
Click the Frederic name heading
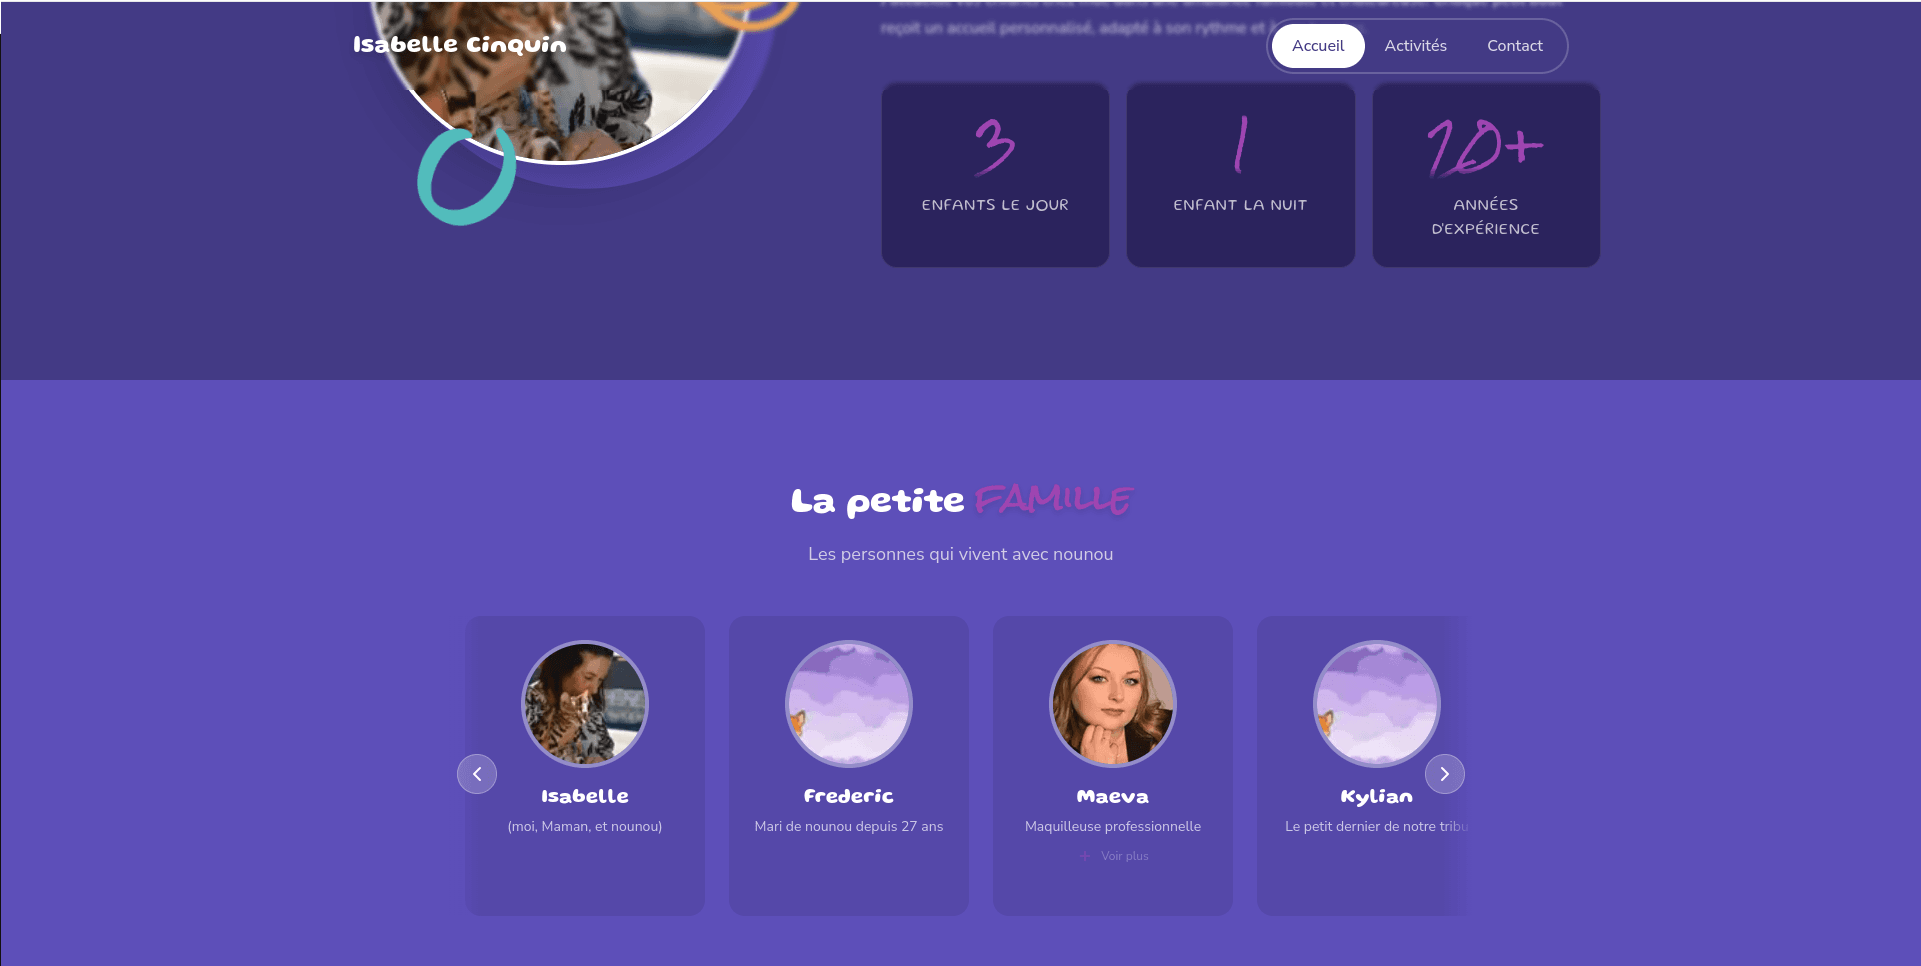(849, 796)
